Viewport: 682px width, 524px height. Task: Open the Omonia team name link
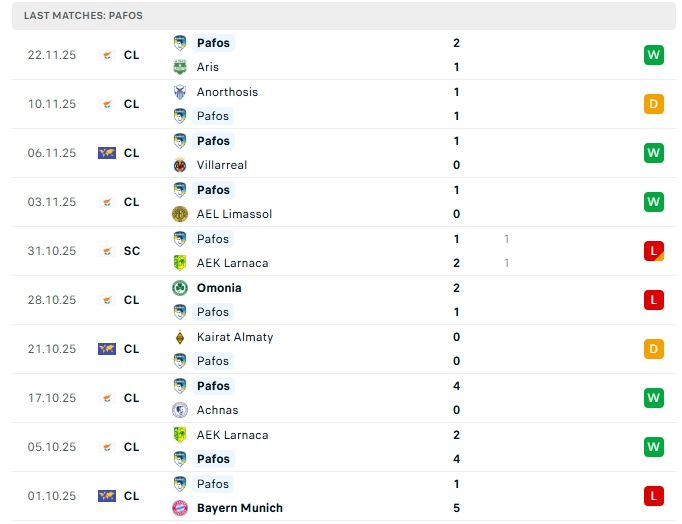(219, 288)
